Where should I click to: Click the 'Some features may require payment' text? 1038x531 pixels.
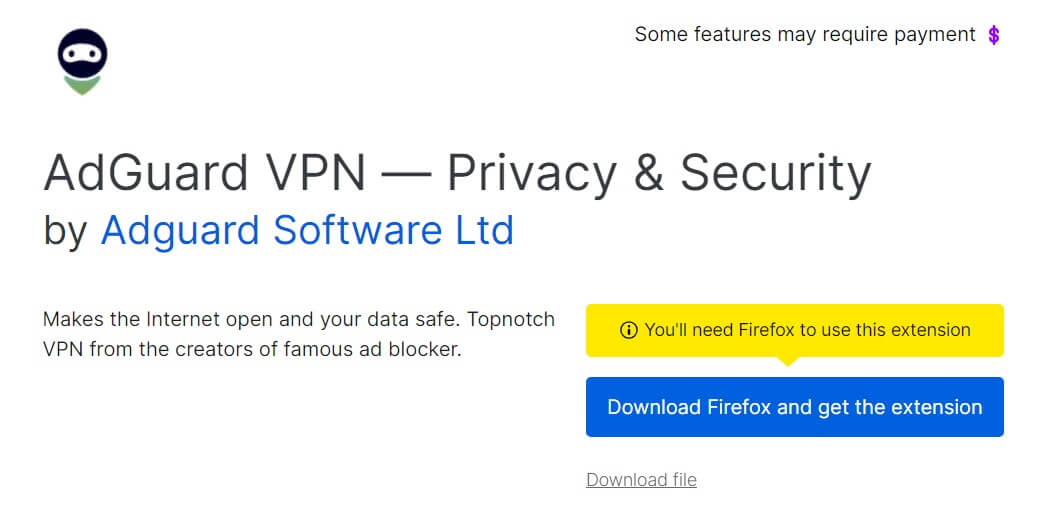tap(805, 35)
